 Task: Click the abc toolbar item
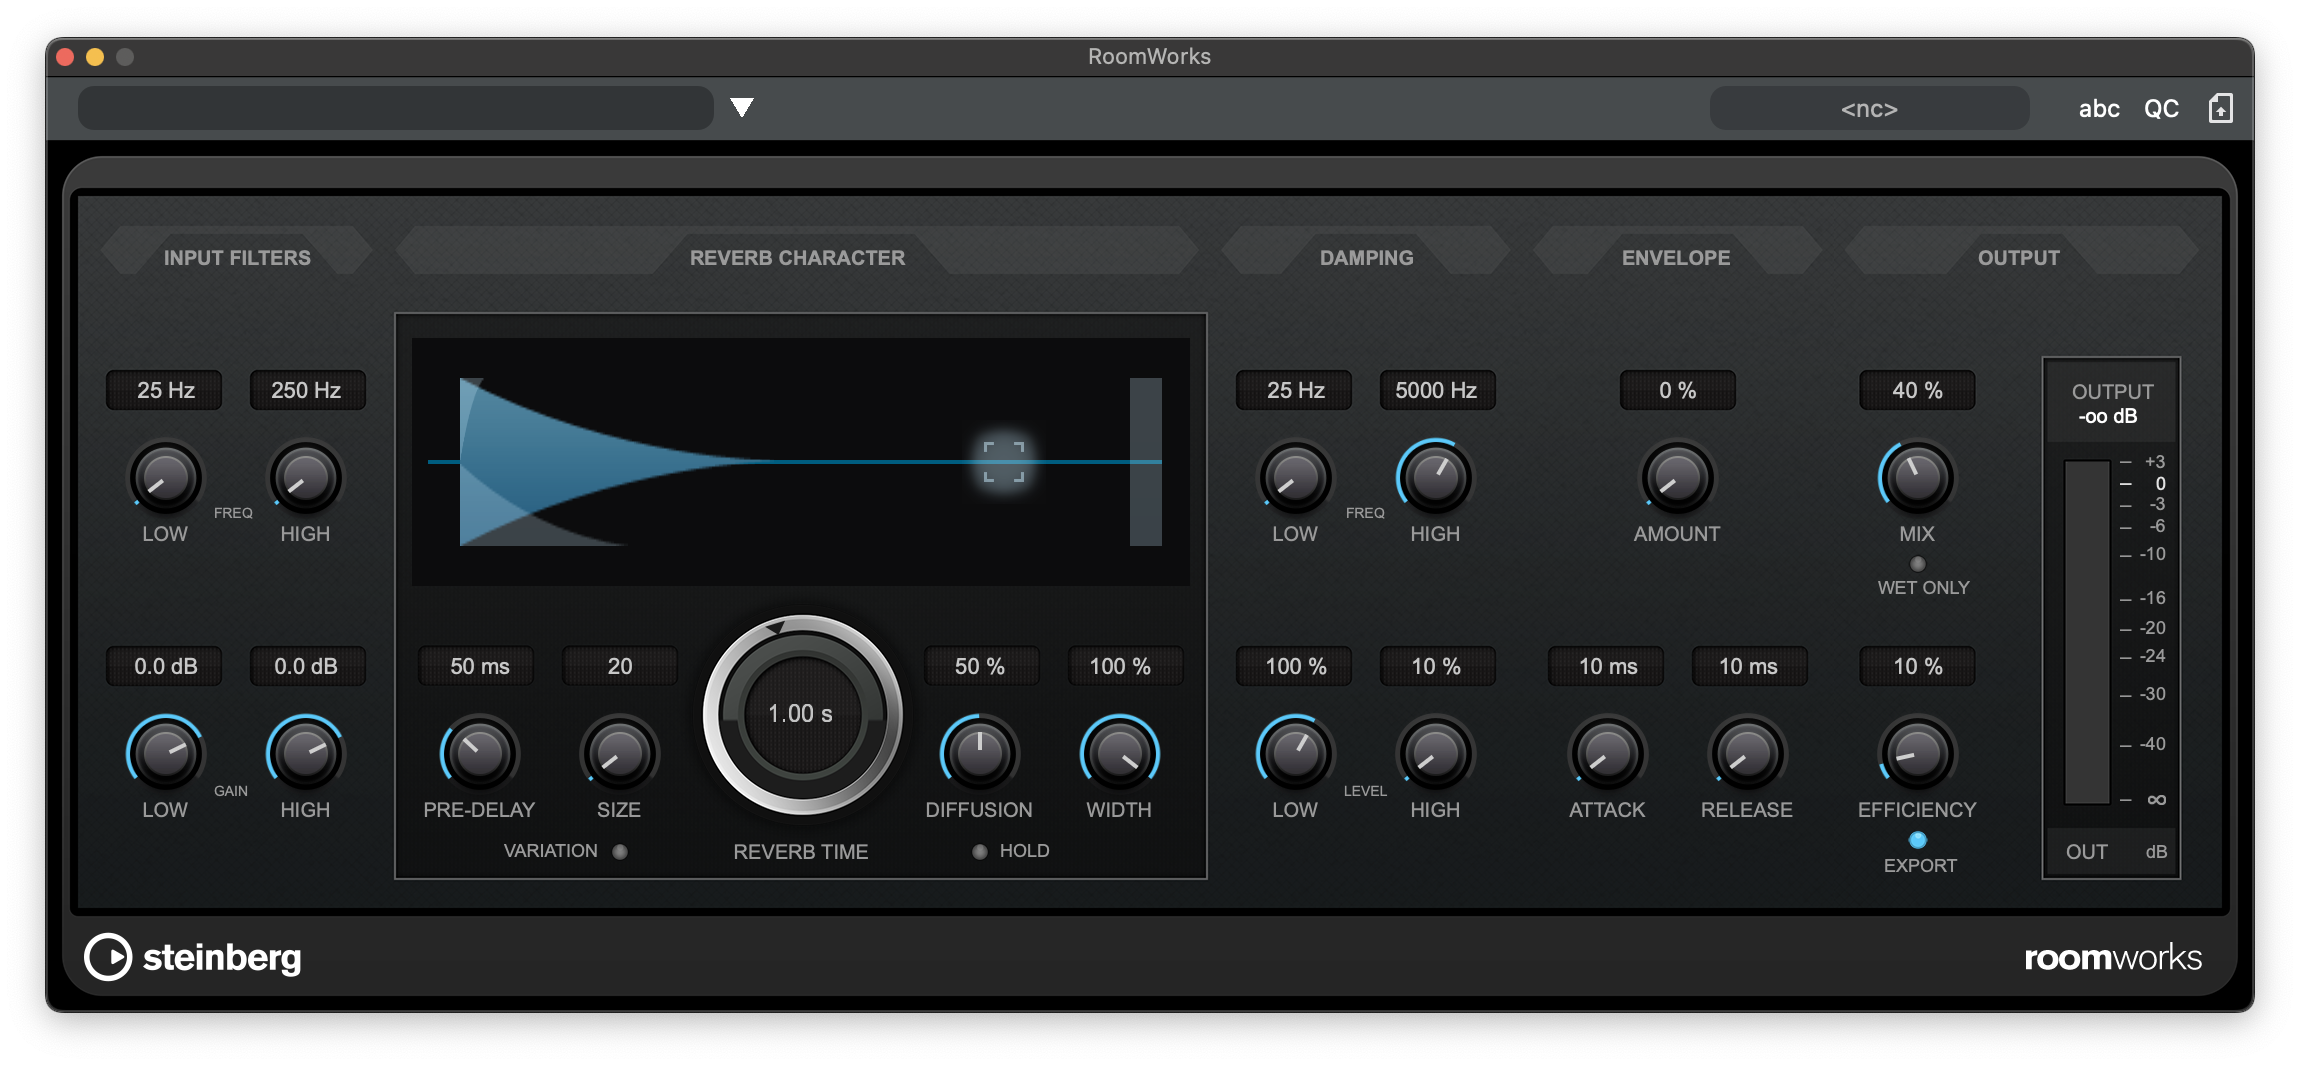point(2099,108)
